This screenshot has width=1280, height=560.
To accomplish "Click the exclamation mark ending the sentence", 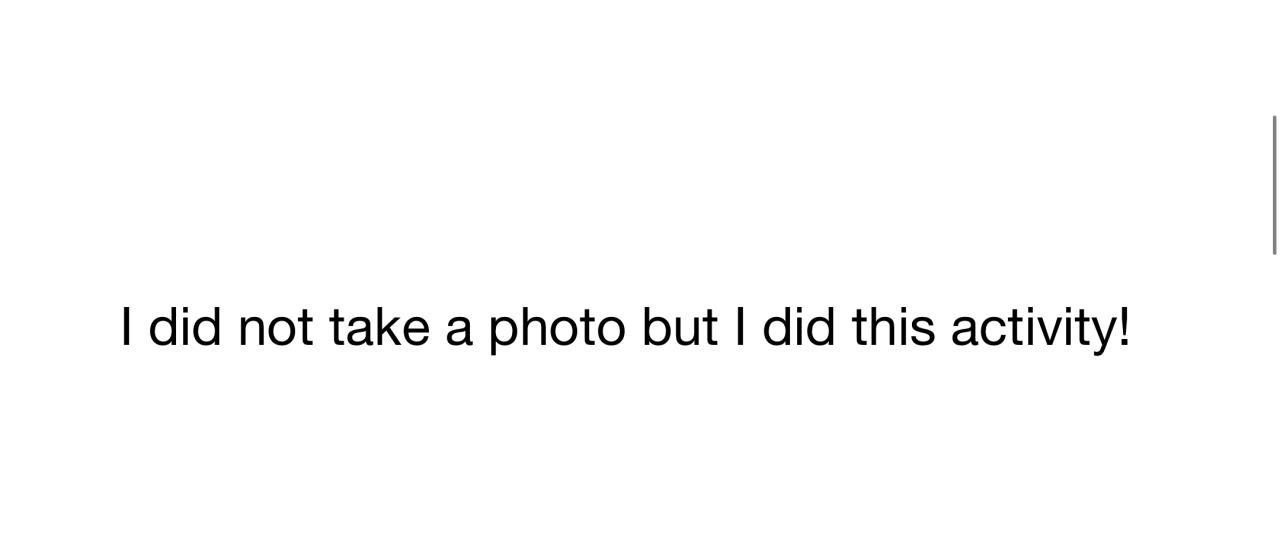I will 1125,327.
